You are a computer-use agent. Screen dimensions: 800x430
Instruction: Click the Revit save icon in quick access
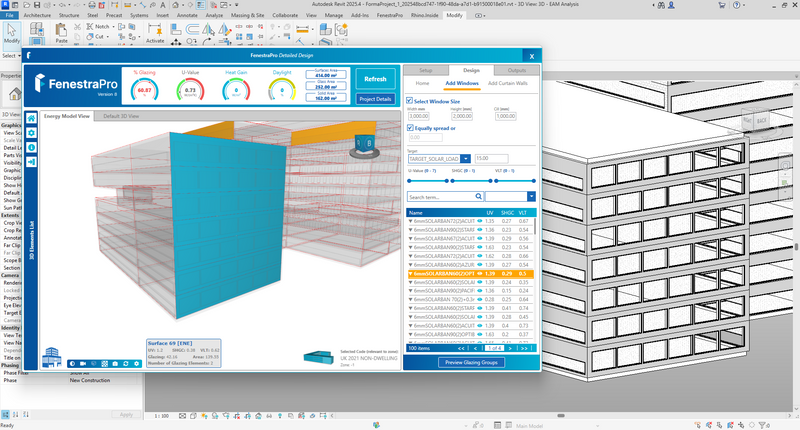37,5
